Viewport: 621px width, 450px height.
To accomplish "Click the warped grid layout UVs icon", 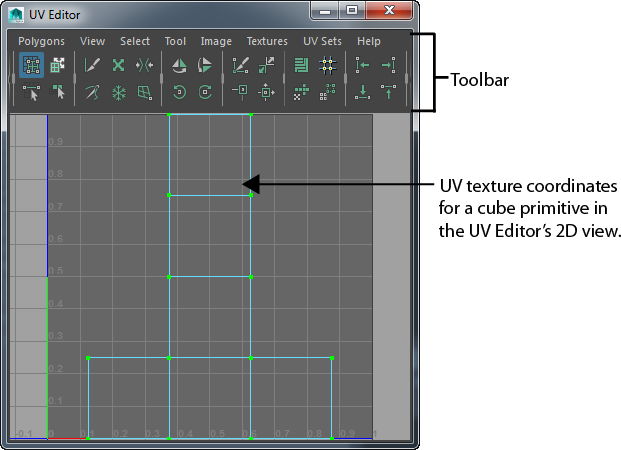I will tap(145, 93).
